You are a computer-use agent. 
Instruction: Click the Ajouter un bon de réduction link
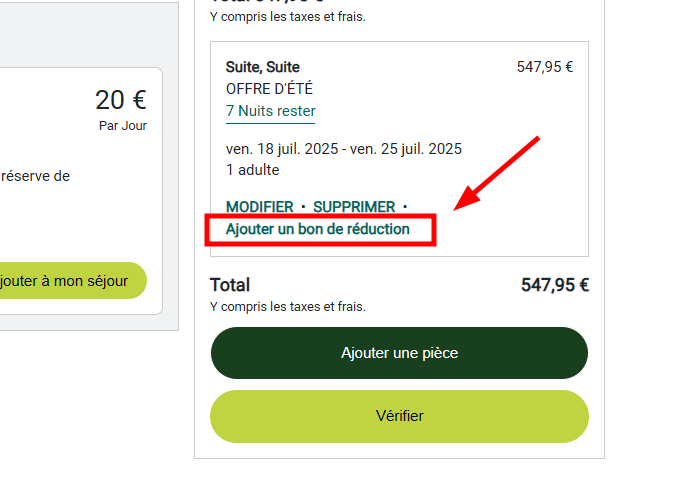point(318,229)
